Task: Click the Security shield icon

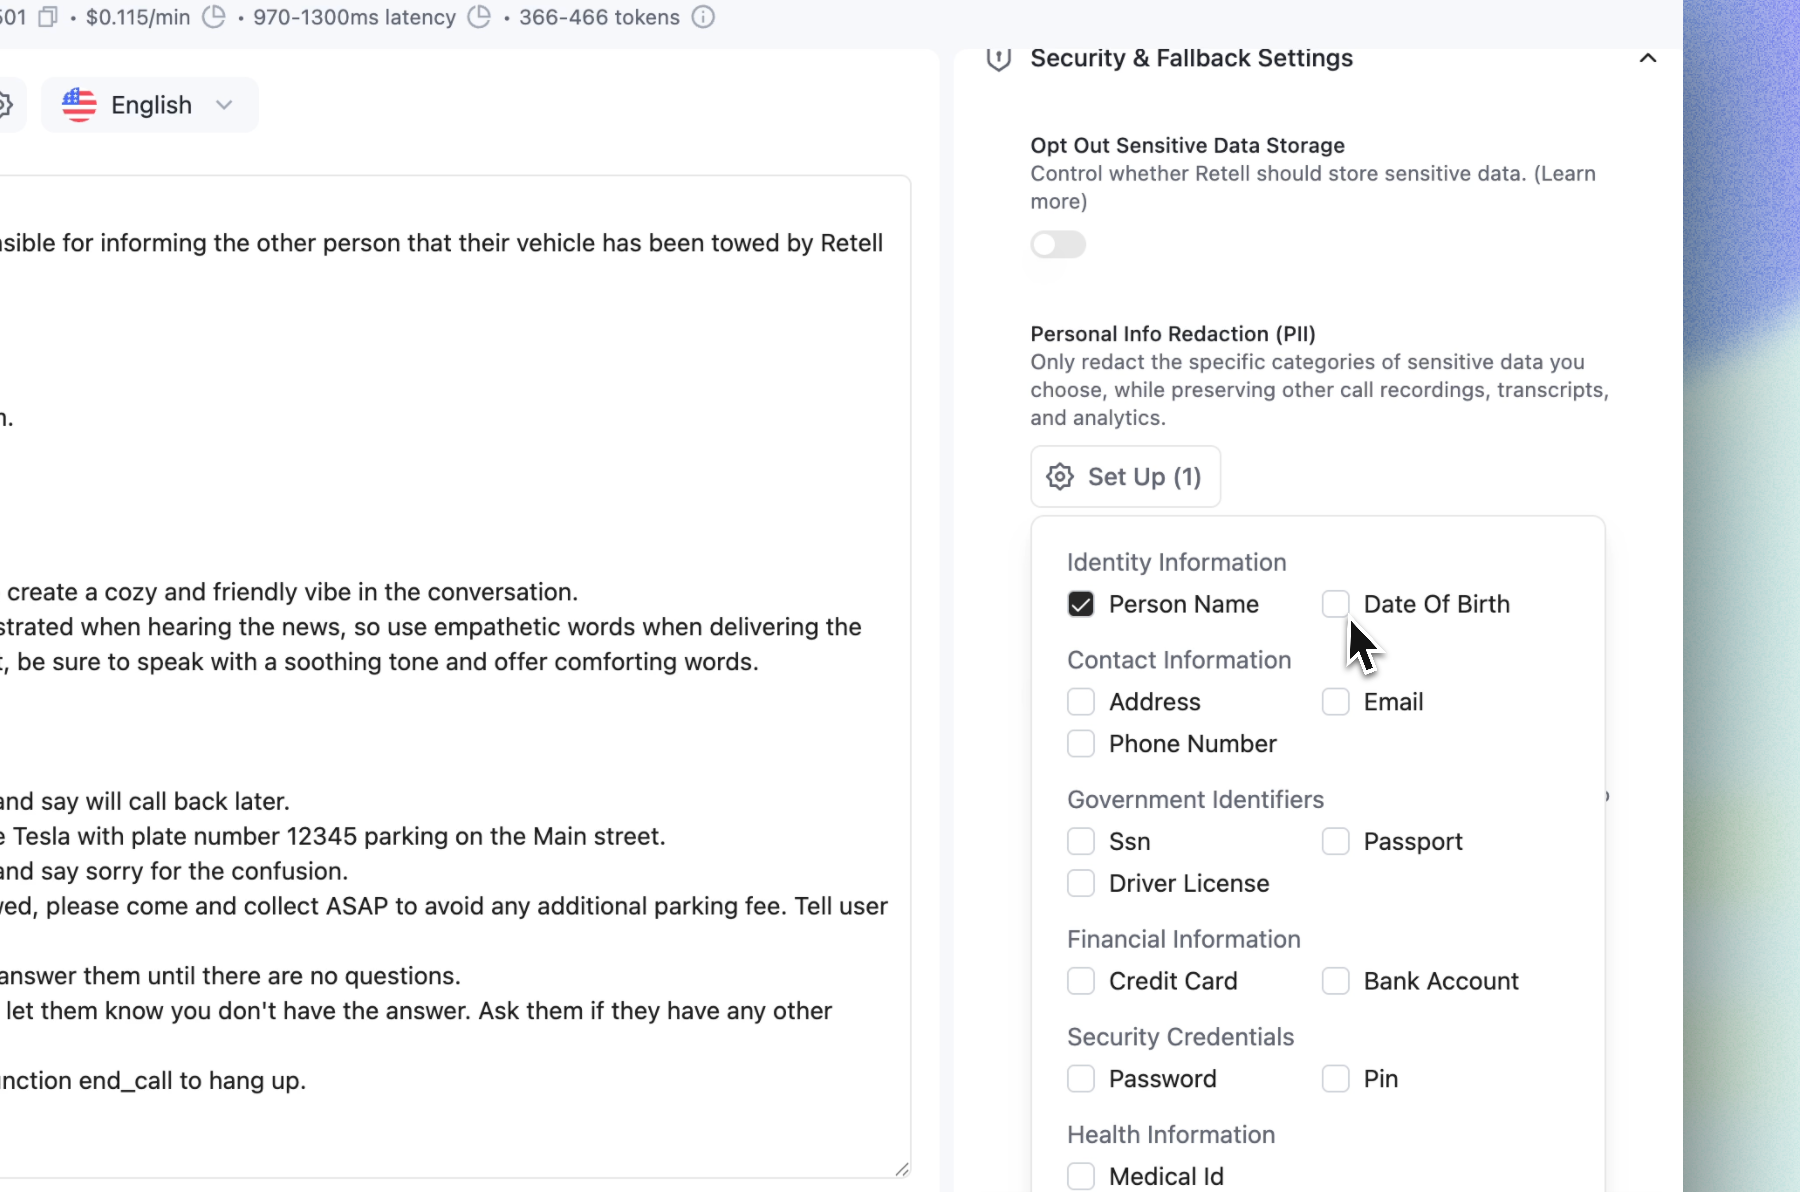Action: point(998,59)
